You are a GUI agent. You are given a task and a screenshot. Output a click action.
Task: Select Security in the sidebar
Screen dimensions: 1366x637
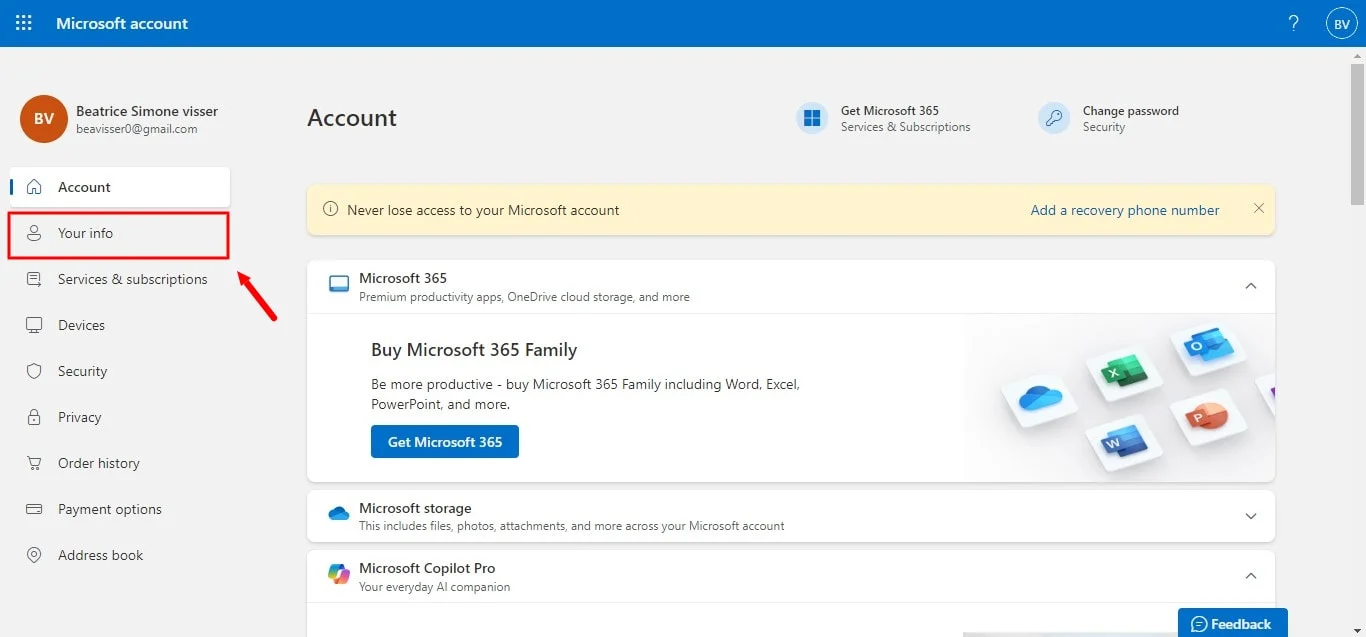coord(120,371)
